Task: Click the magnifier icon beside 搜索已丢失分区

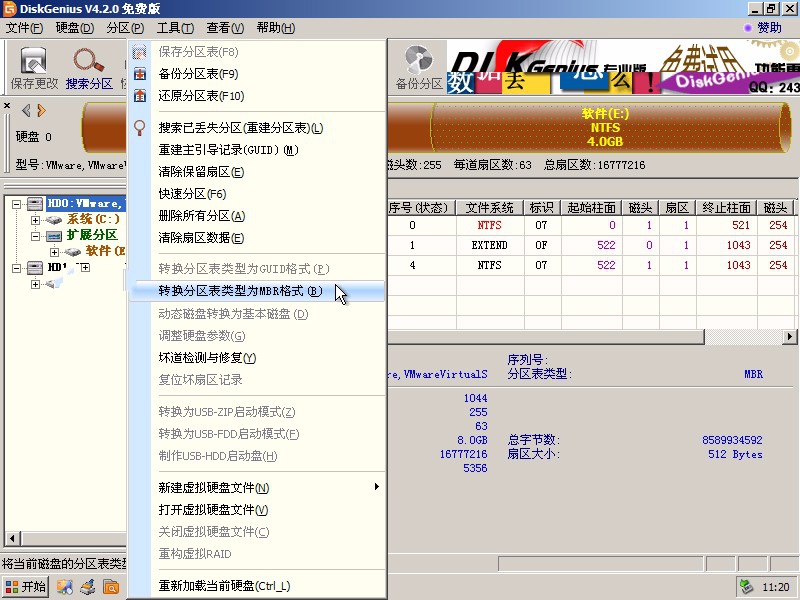Action: click(x=140, y=126)
